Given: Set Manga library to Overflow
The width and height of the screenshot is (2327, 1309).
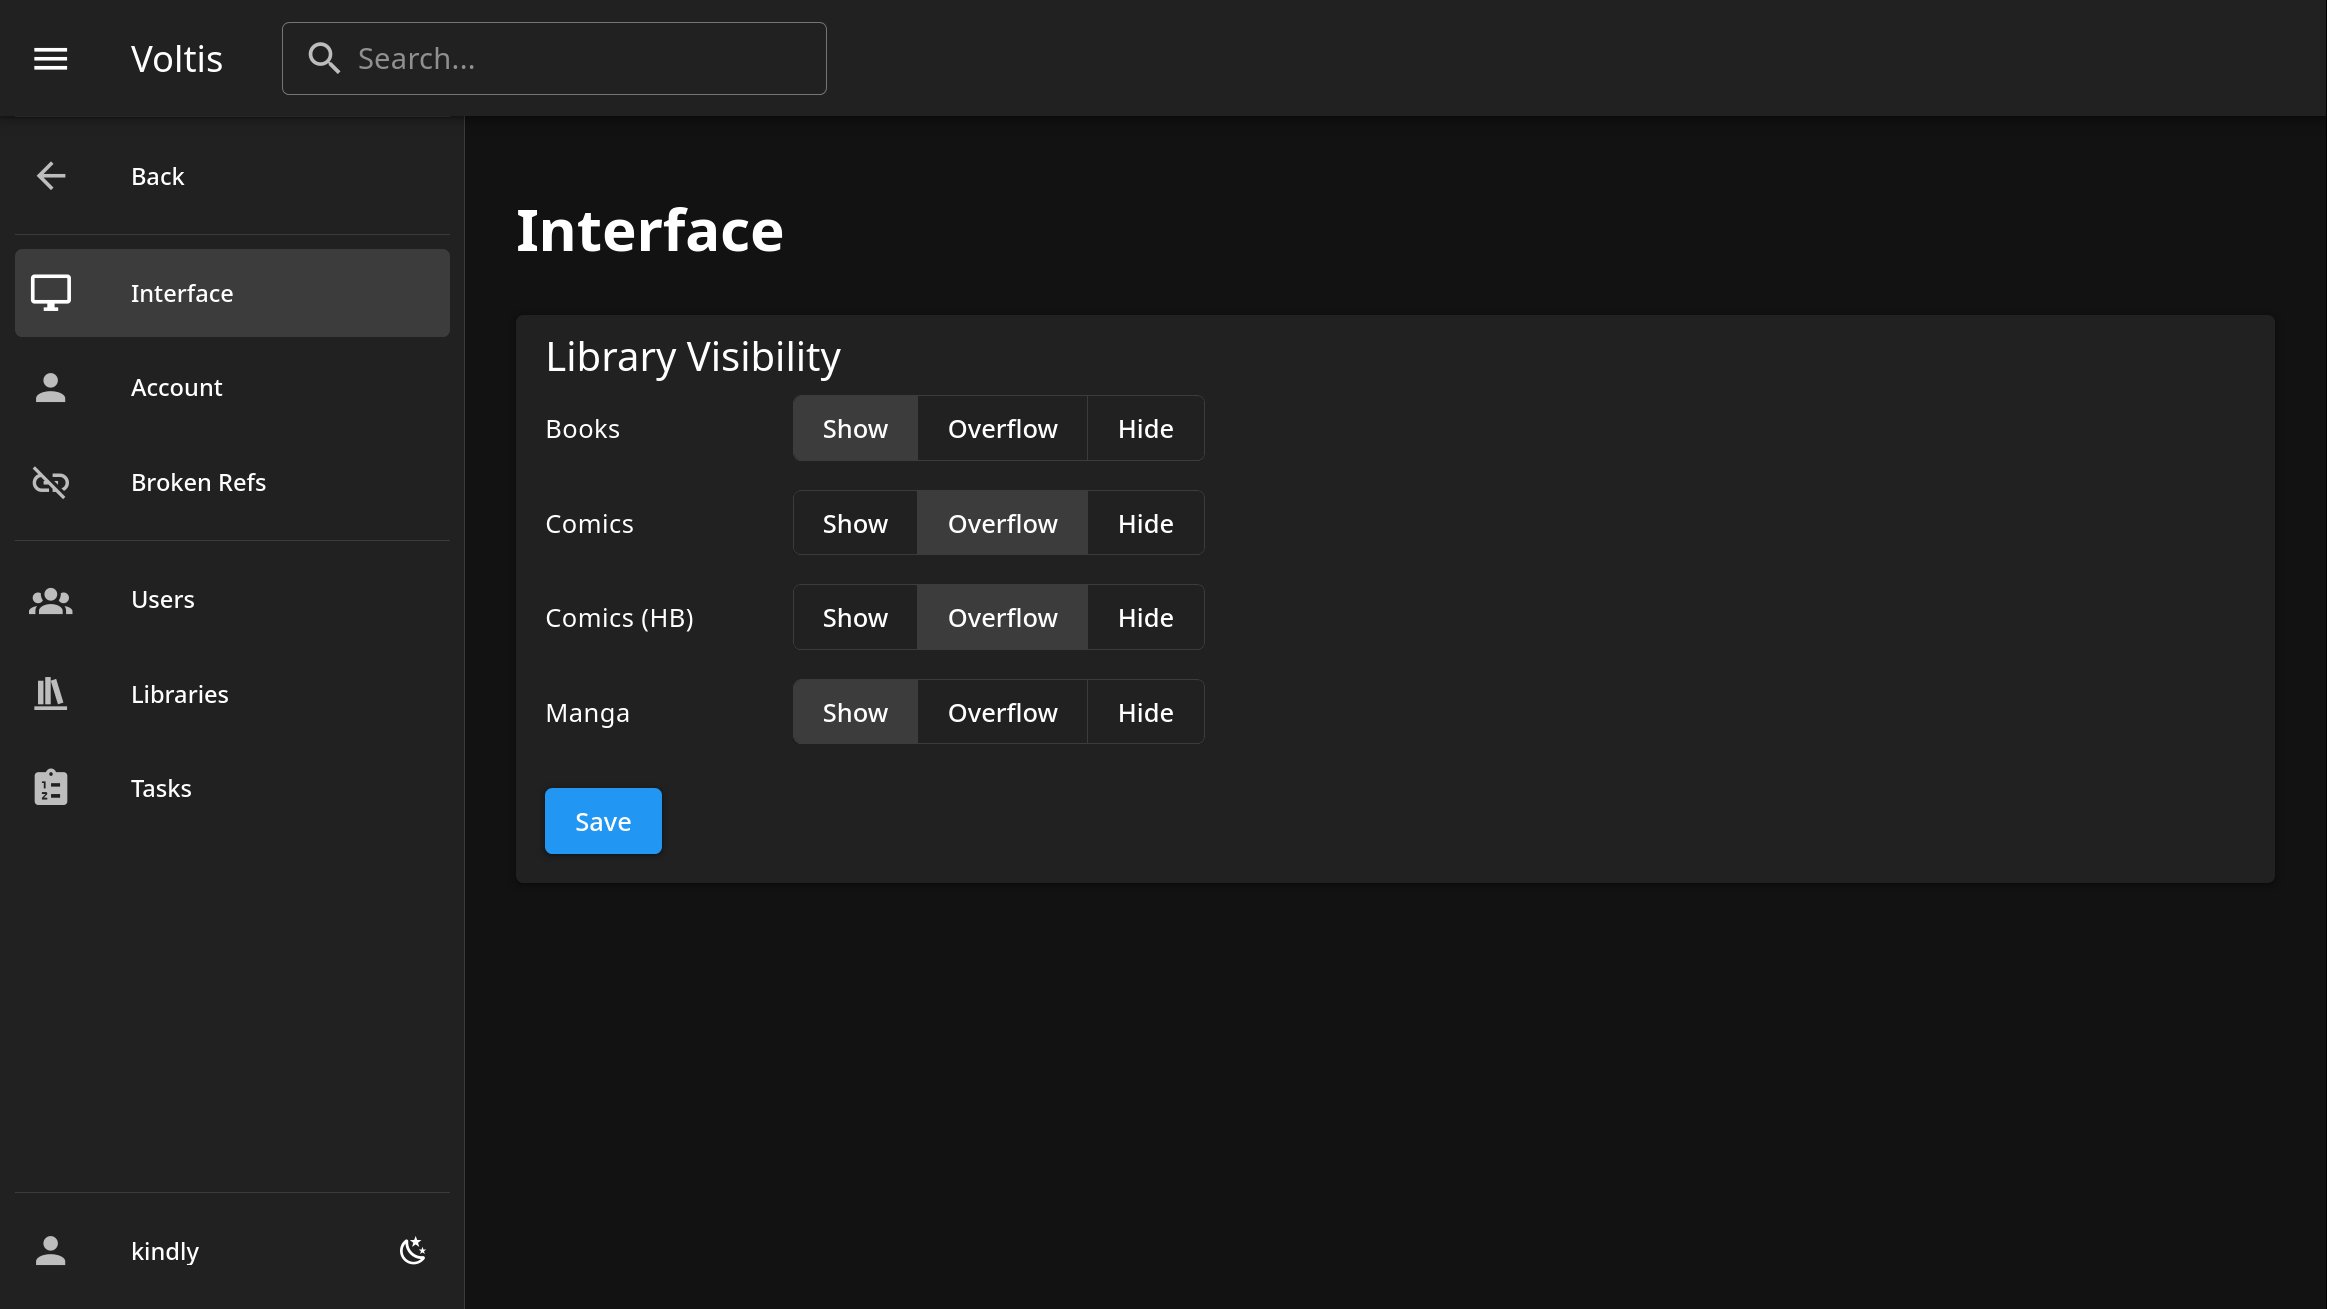Looking at the screenshot, I should tap(1001, 711).
